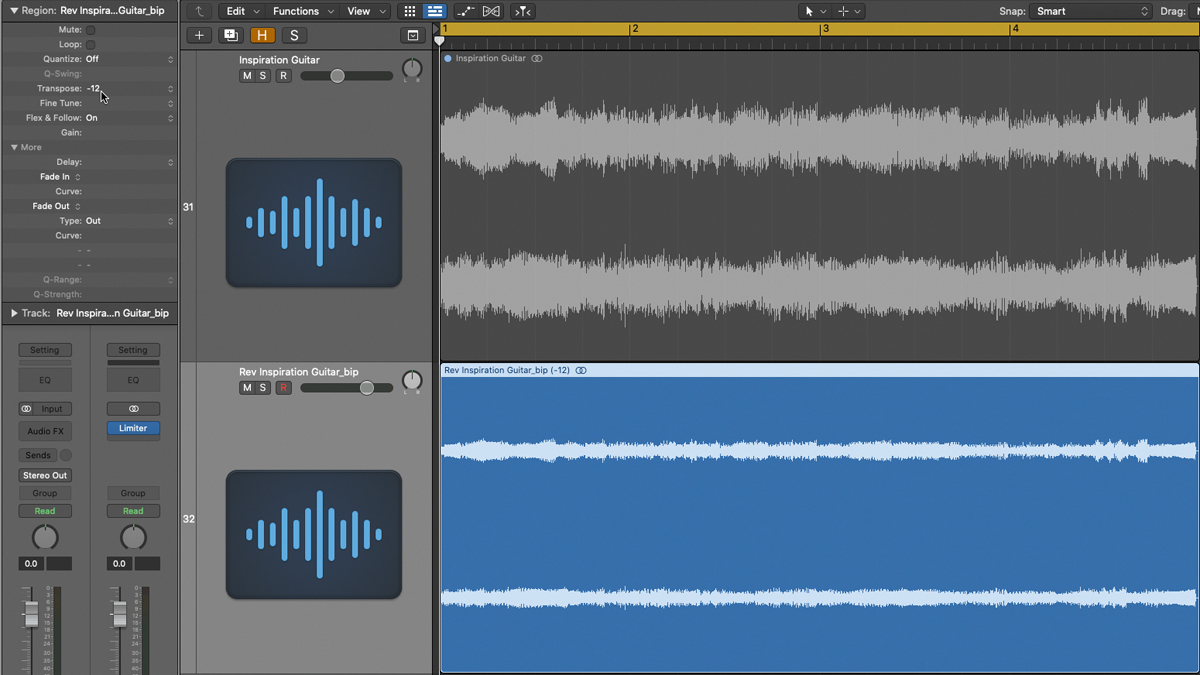Click the track header options icon

[x=412, y=35]
